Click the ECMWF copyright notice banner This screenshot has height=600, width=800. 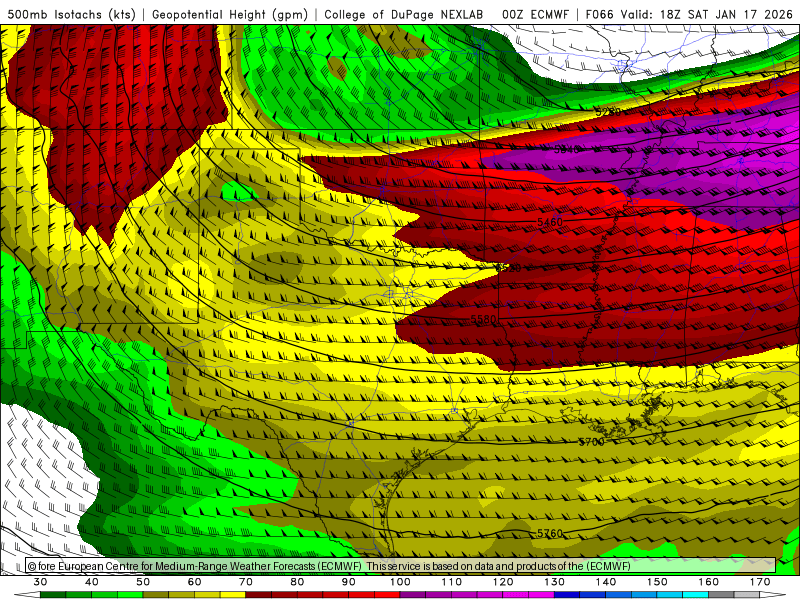click(x=401, y=566)
